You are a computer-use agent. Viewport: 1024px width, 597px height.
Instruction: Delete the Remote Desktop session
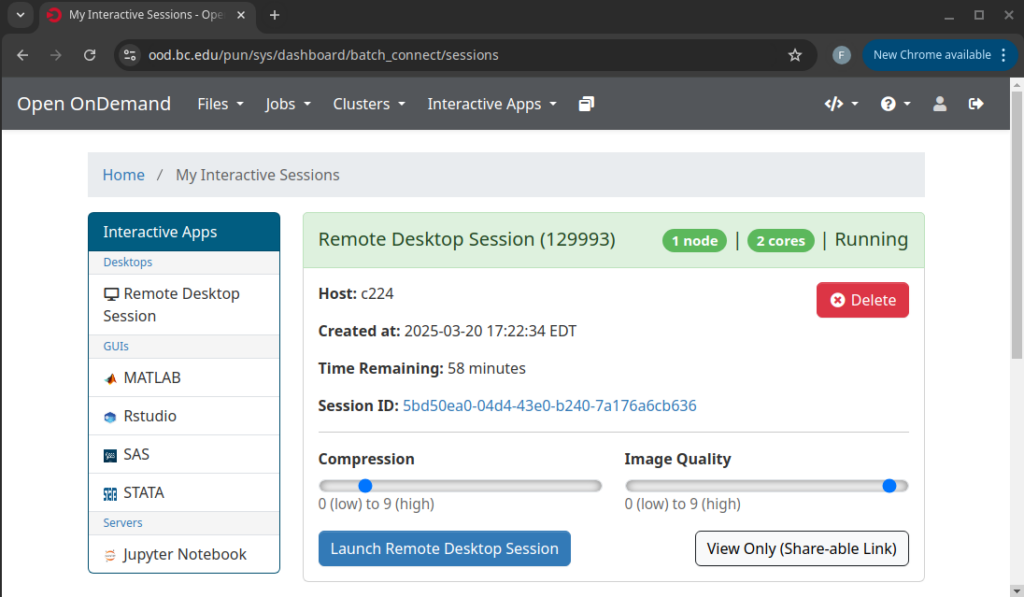pos(862,299)
